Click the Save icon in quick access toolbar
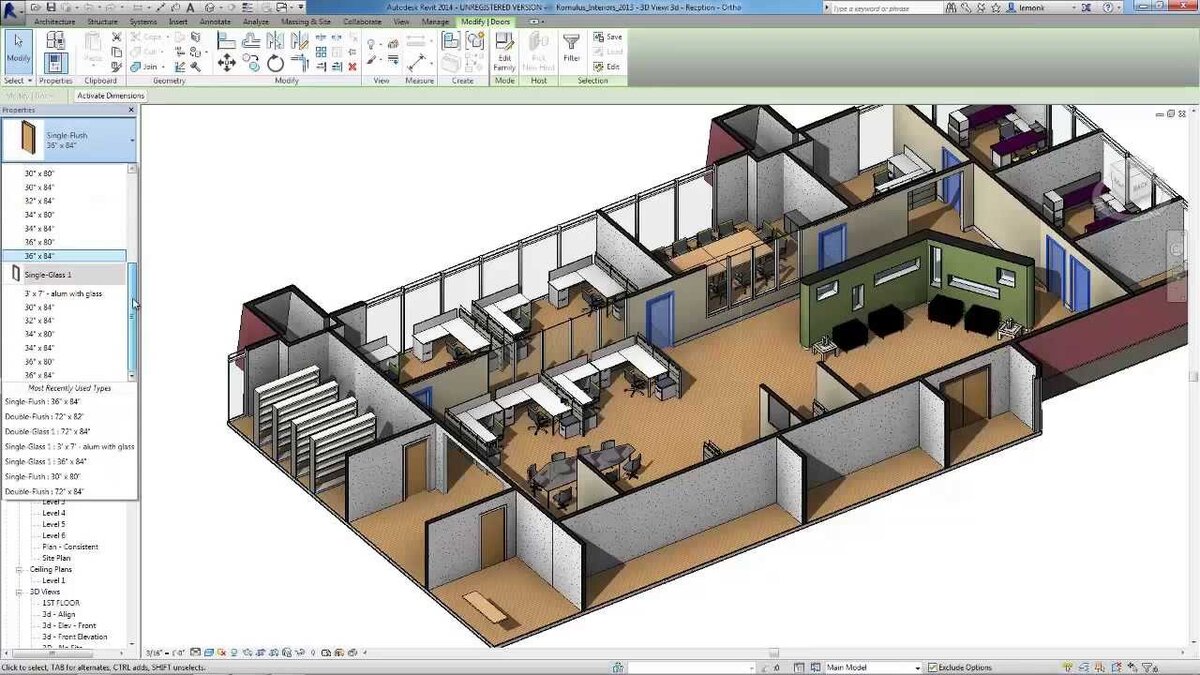This screenshot has width=1200, height=675. tap(51, 6)
